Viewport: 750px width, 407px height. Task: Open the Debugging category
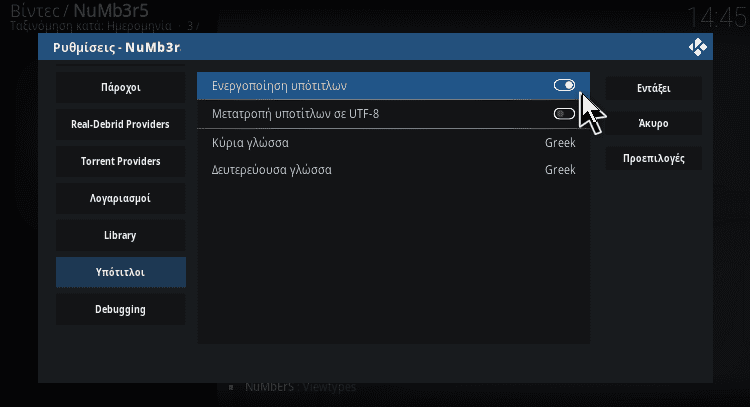click(x=121, y=309)
